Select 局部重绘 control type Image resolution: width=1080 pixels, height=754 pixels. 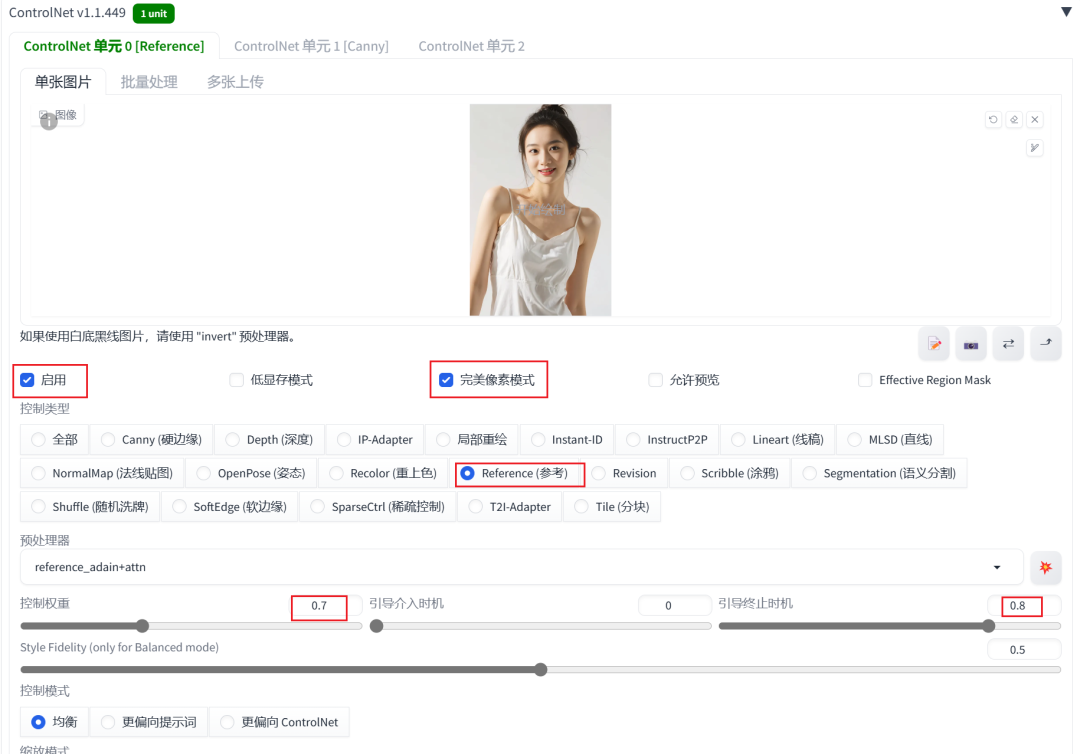(472, 439)
